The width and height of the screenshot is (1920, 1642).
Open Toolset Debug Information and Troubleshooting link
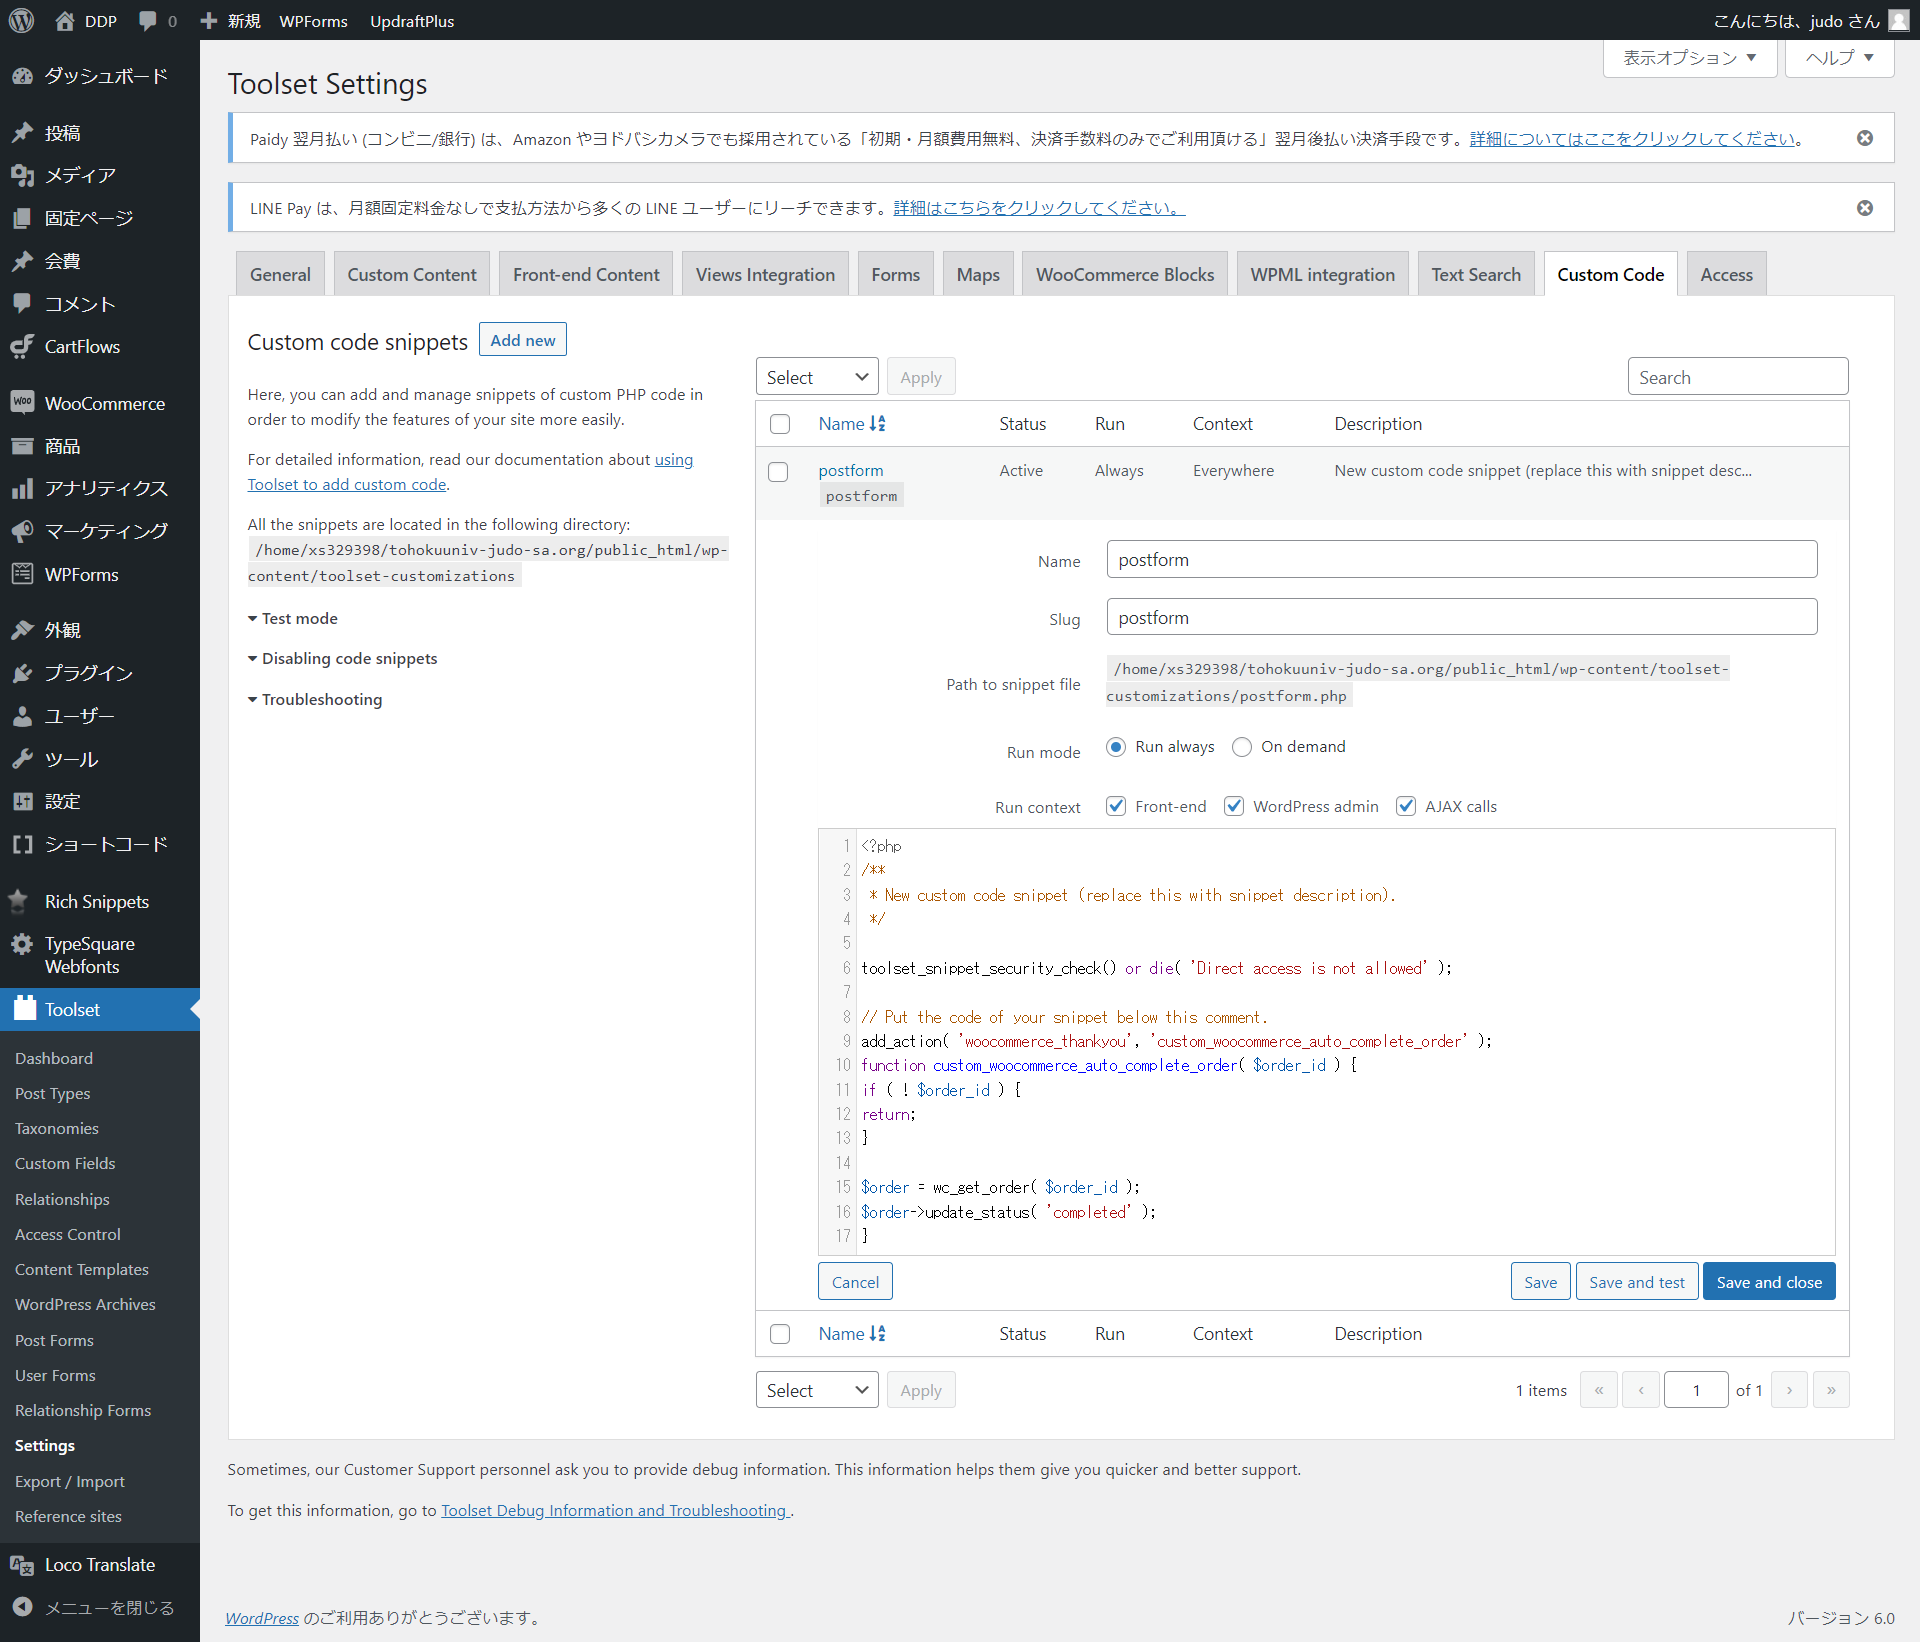(x=616, y=1510)
